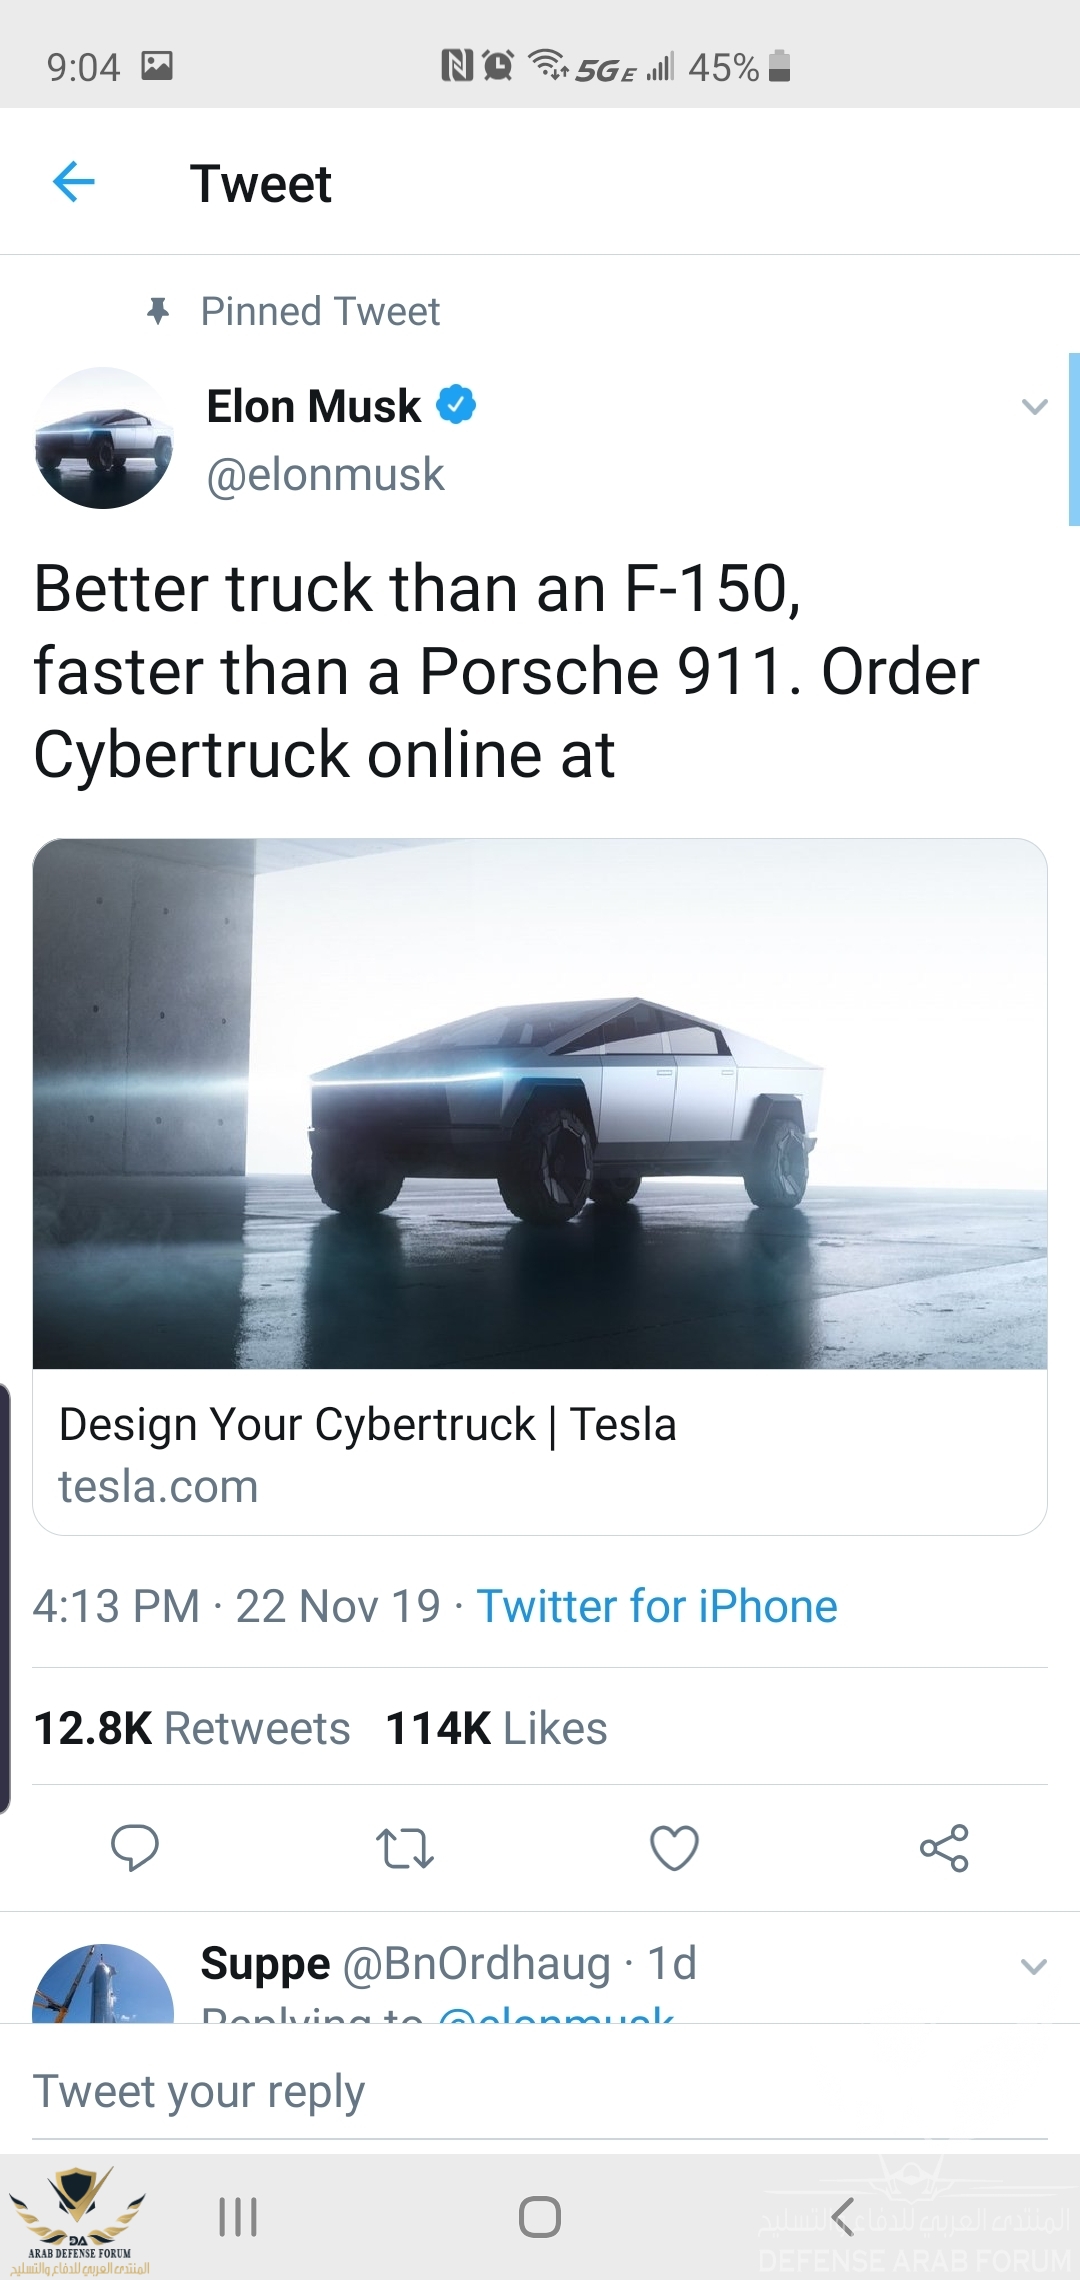Tap the back arrow in the Tweet header

[x=74, y=182]
